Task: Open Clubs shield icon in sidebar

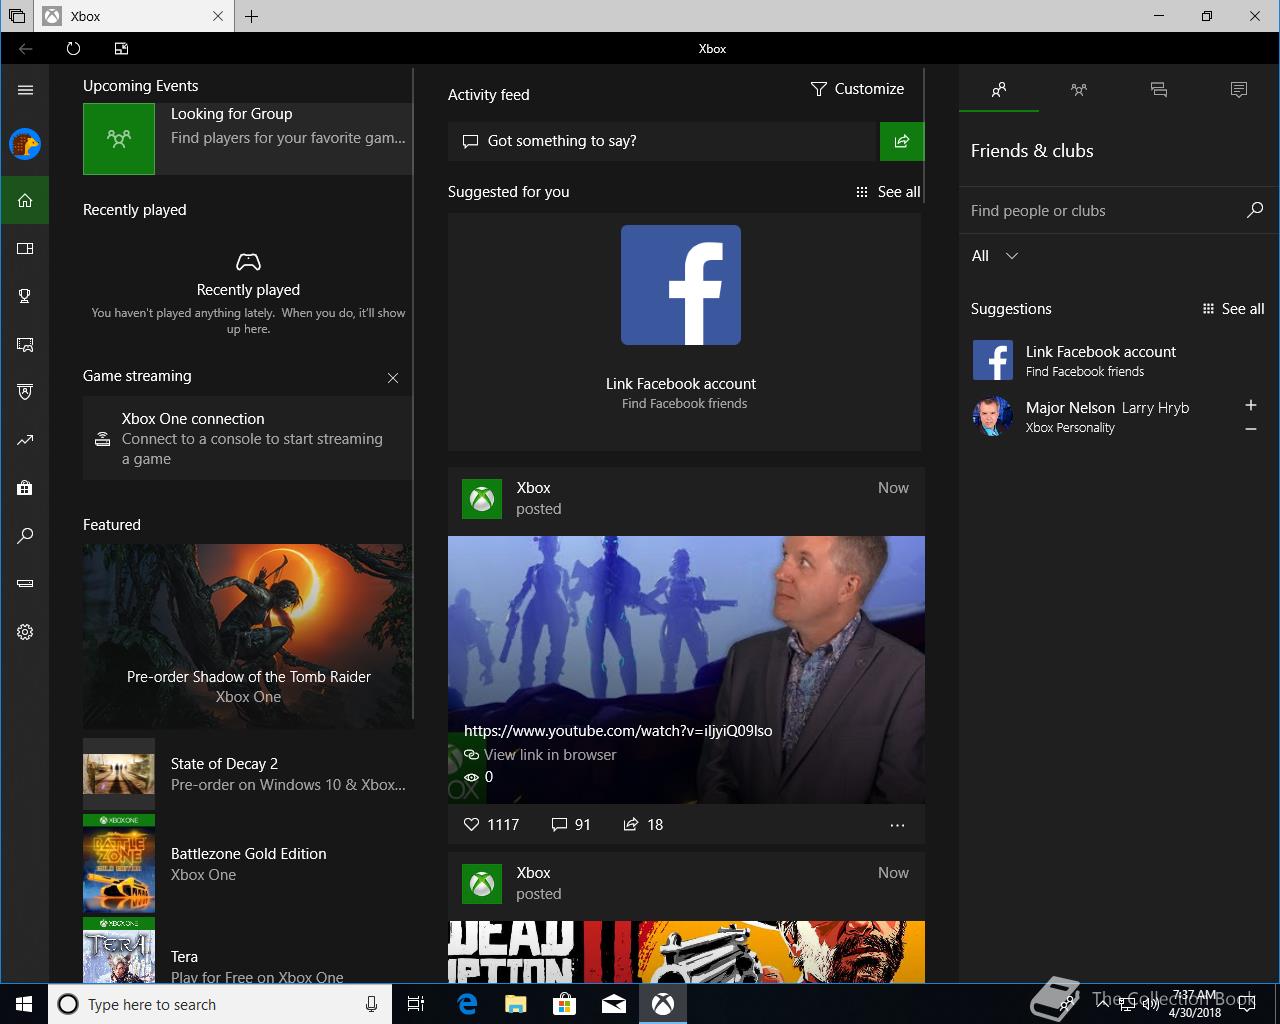Action: coord(25,392)
